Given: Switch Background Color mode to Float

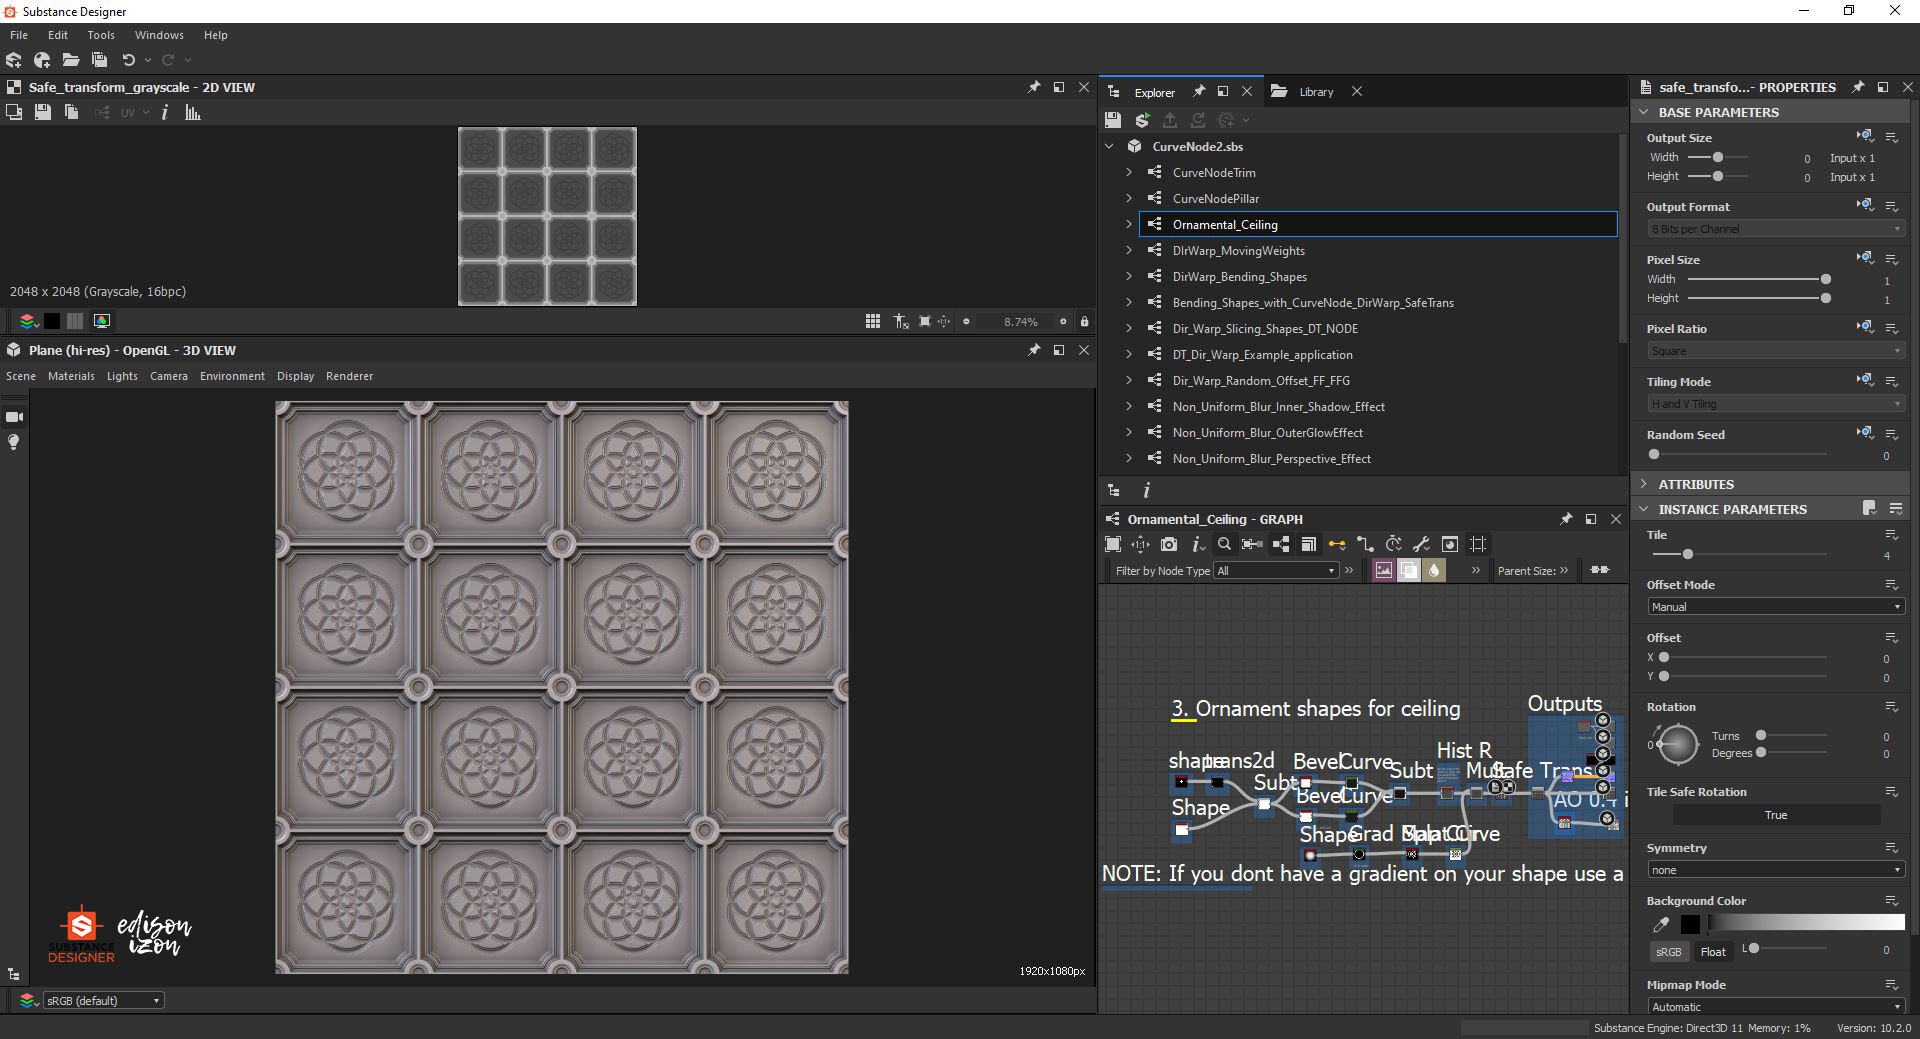Looking at the screenshot, I should 1713,951.
